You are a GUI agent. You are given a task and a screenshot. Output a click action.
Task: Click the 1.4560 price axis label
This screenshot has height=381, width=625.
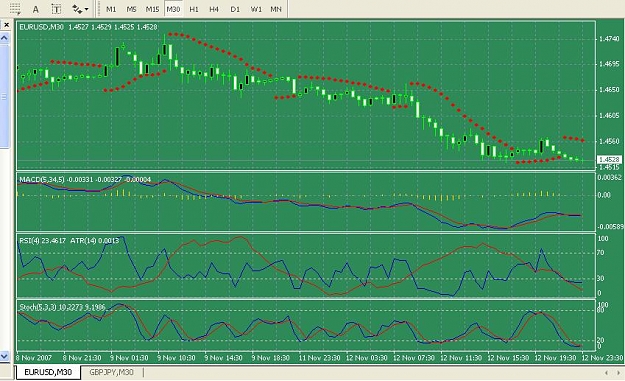point(609,141)
